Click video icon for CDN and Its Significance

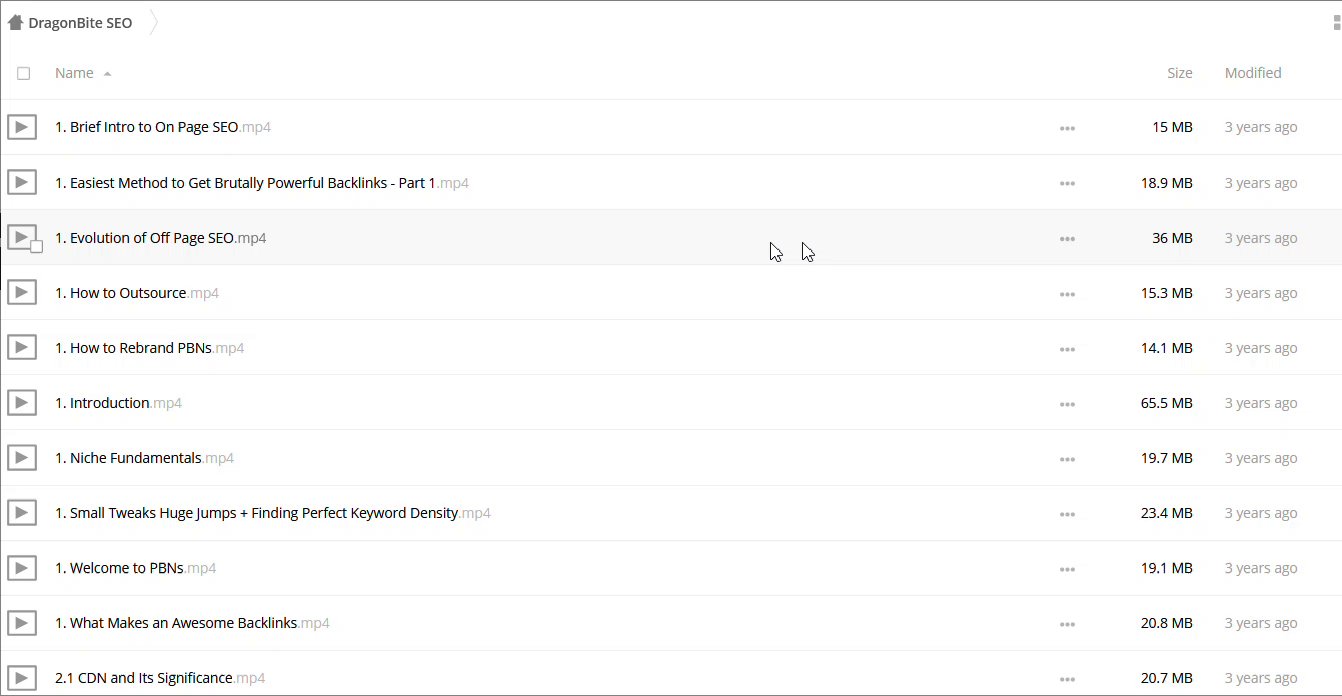tap(22, 678)
